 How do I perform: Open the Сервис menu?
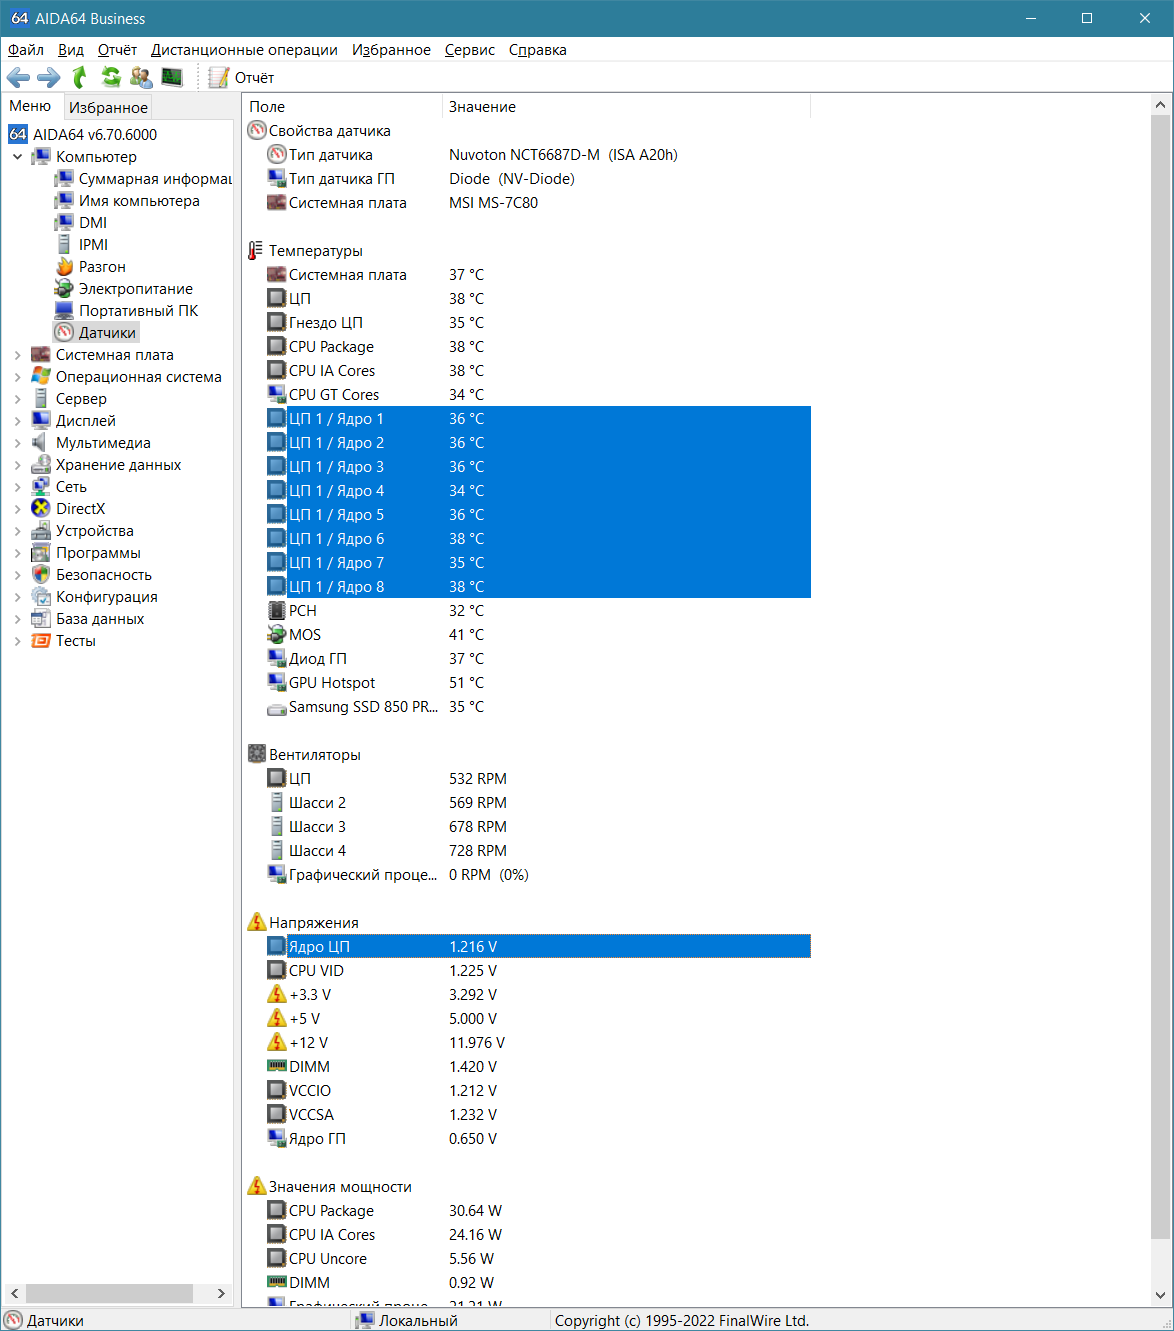(470, 50)
